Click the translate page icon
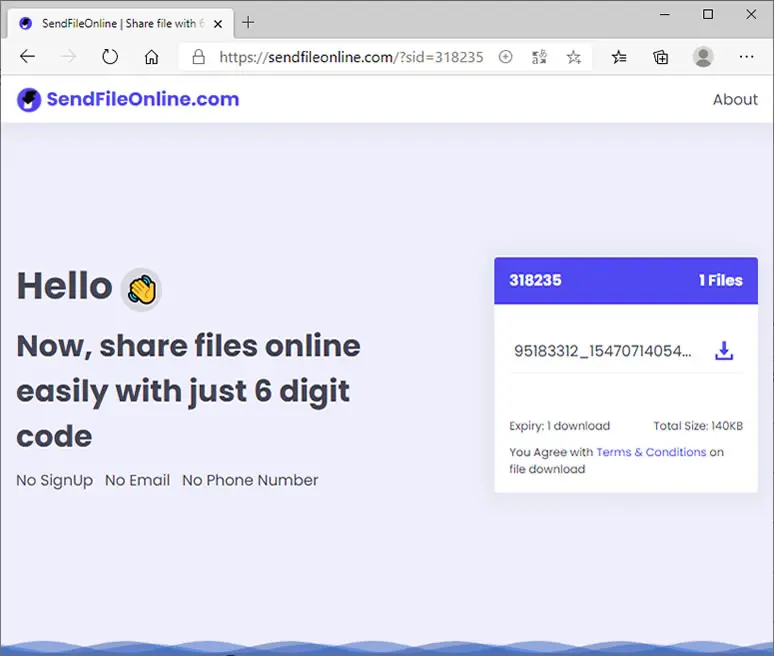775x656 pixels. tap(539, 57)
